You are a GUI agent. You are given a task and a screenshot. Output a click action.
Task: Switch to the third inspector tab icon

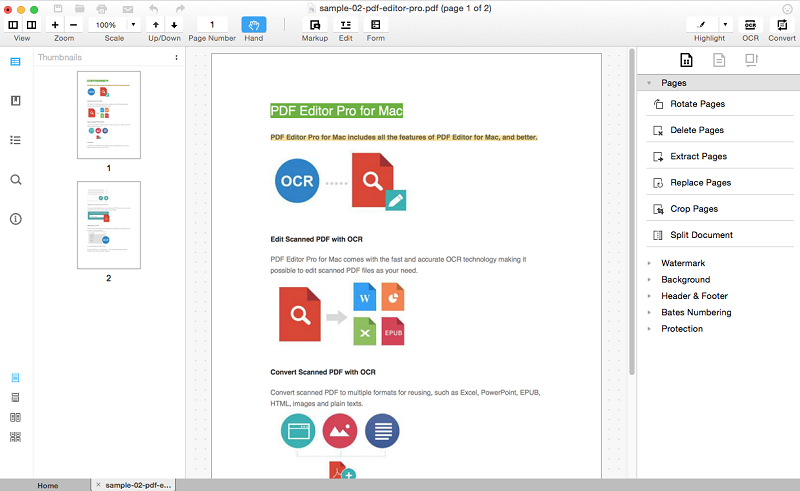752,60
